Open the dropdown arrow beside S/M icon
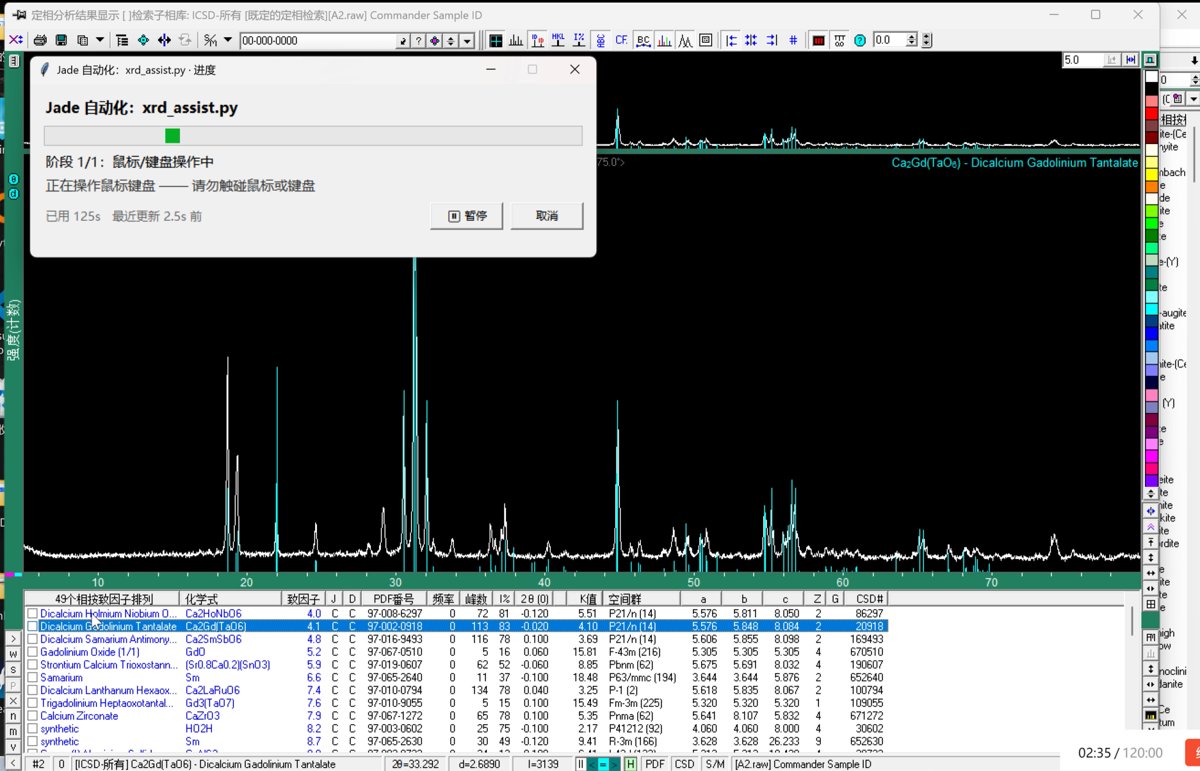This screenshot has height=771, width=1200. (228, 40)
